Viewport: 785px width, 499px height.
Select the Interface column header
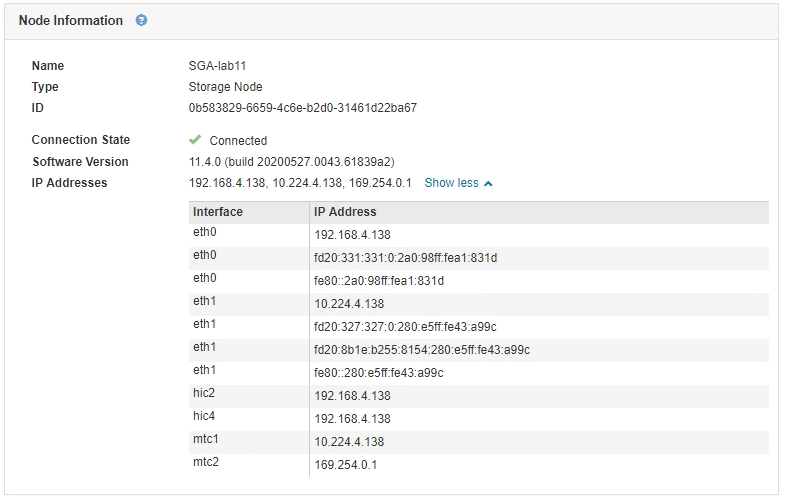click(218, 212)
